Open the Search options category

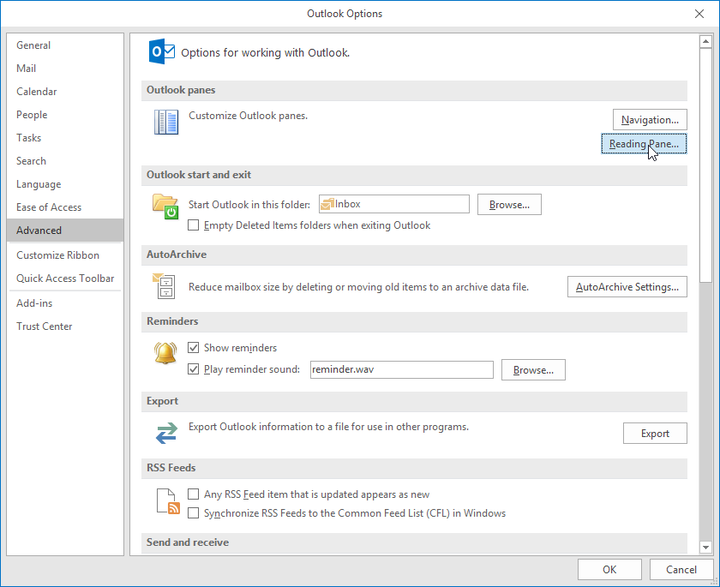click(65, 161)
